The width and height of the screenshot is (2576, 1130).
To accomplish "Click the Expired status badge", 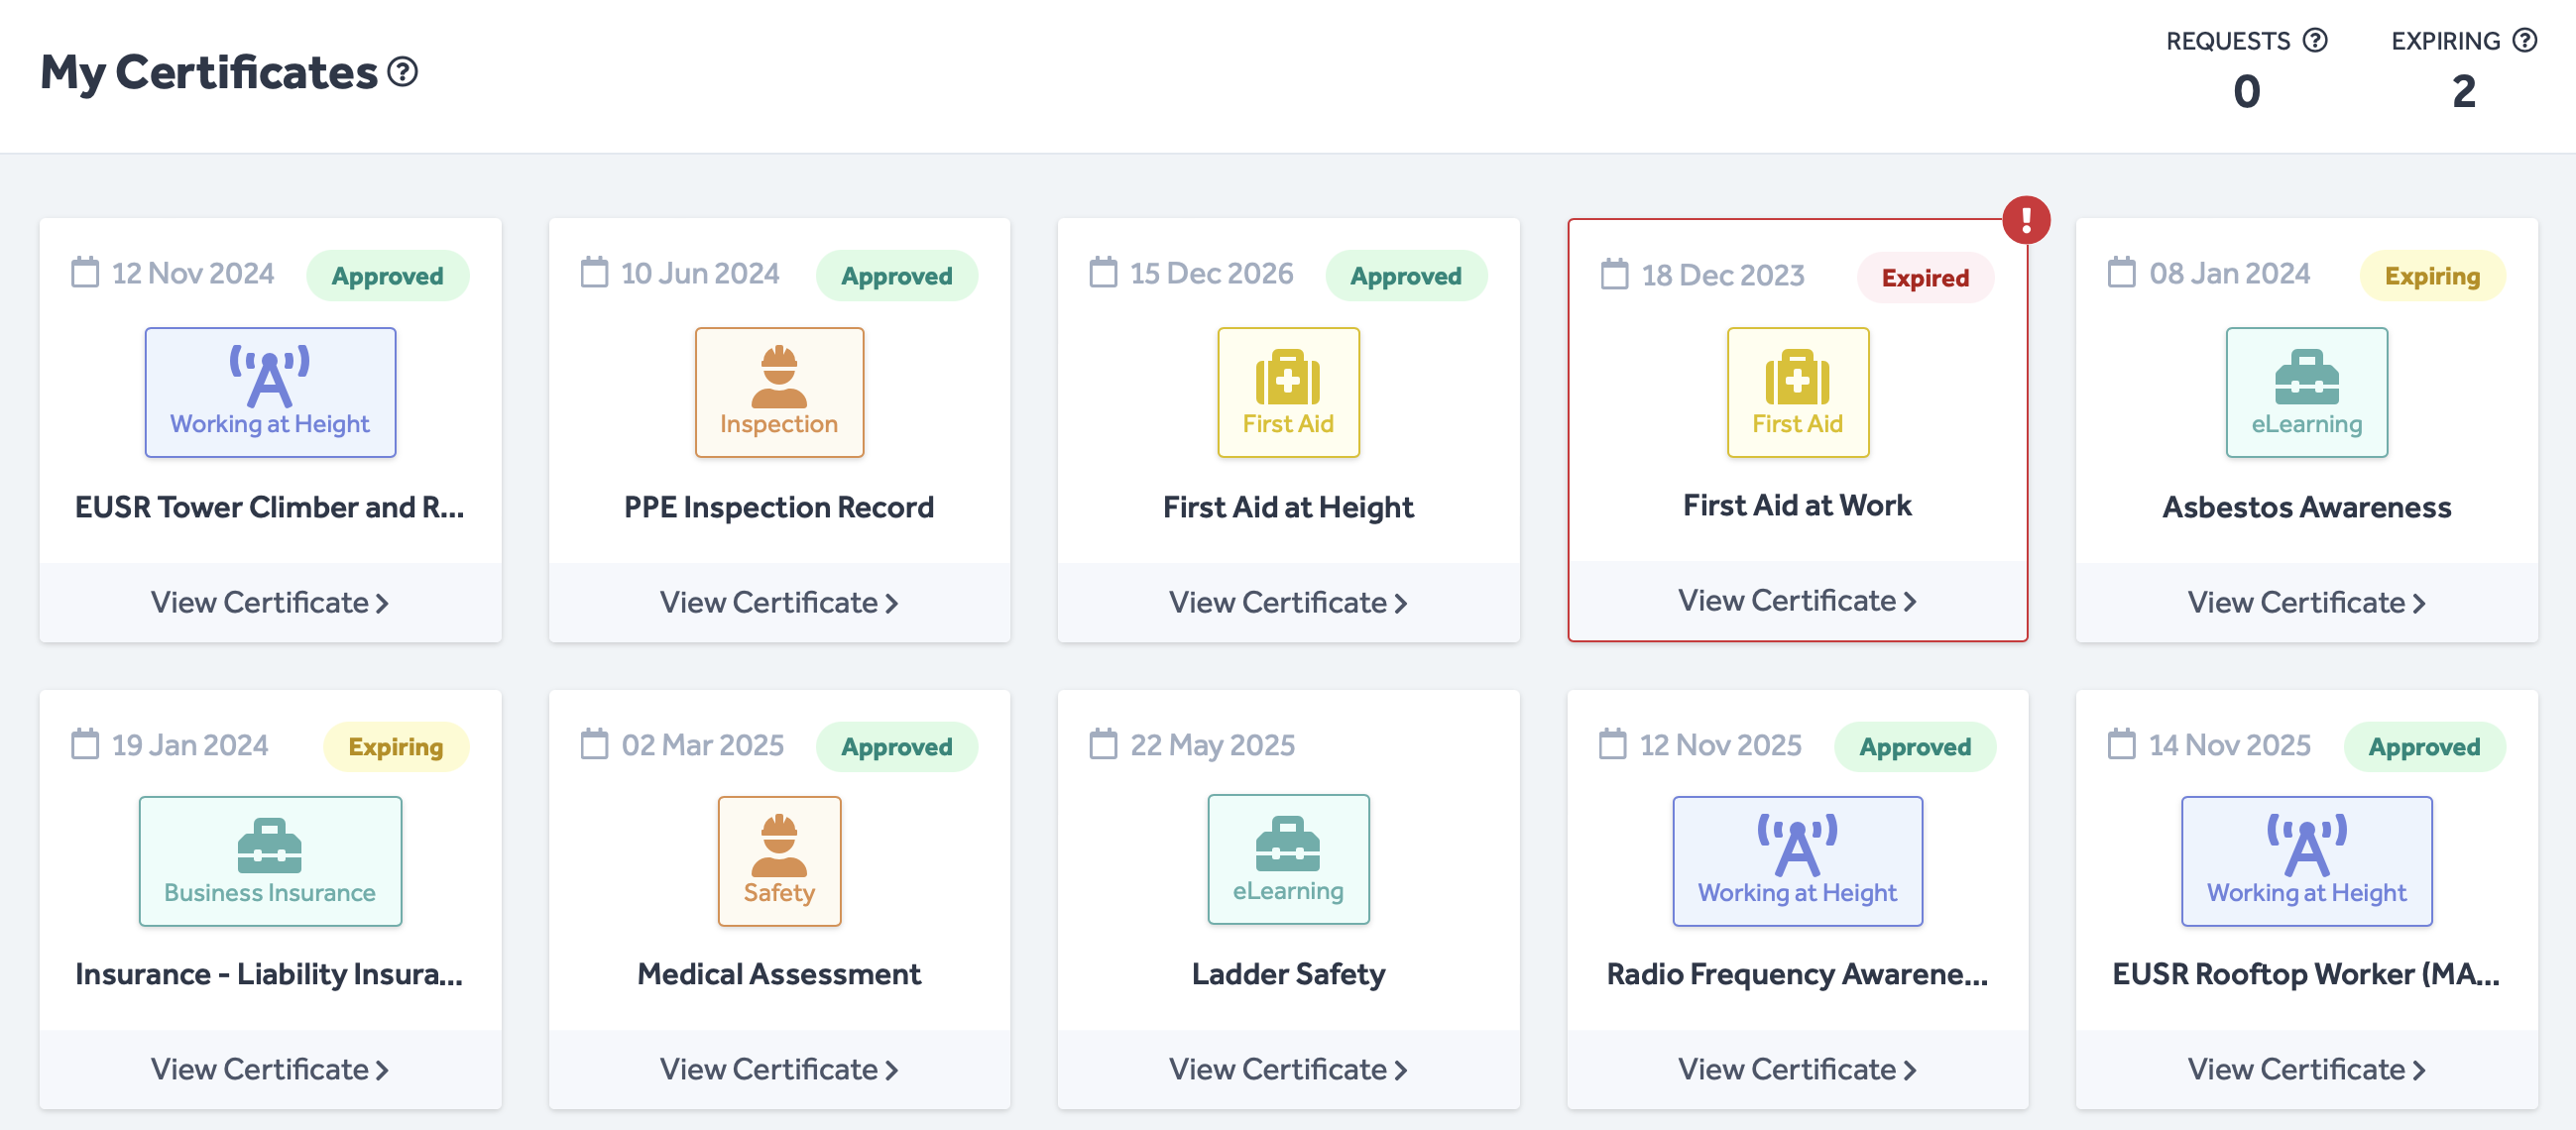I will pos(1925,277).
